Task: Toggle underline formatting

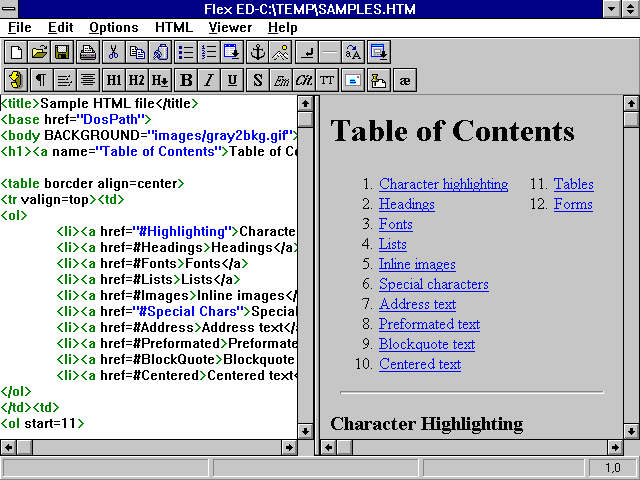Action: tap(232, 80)
